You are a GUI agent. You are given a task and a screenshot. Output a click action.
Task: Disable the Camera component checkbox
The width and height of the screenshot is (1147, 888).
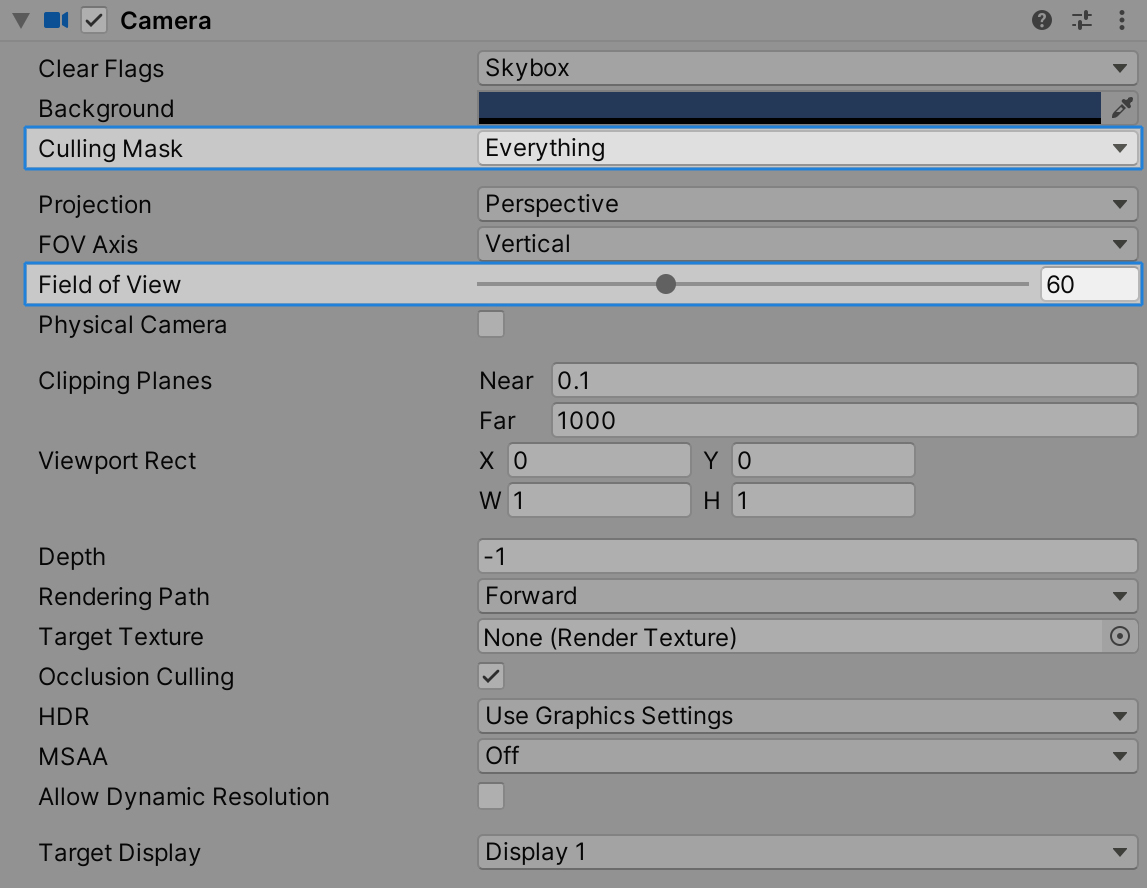(x=94, y=20)
